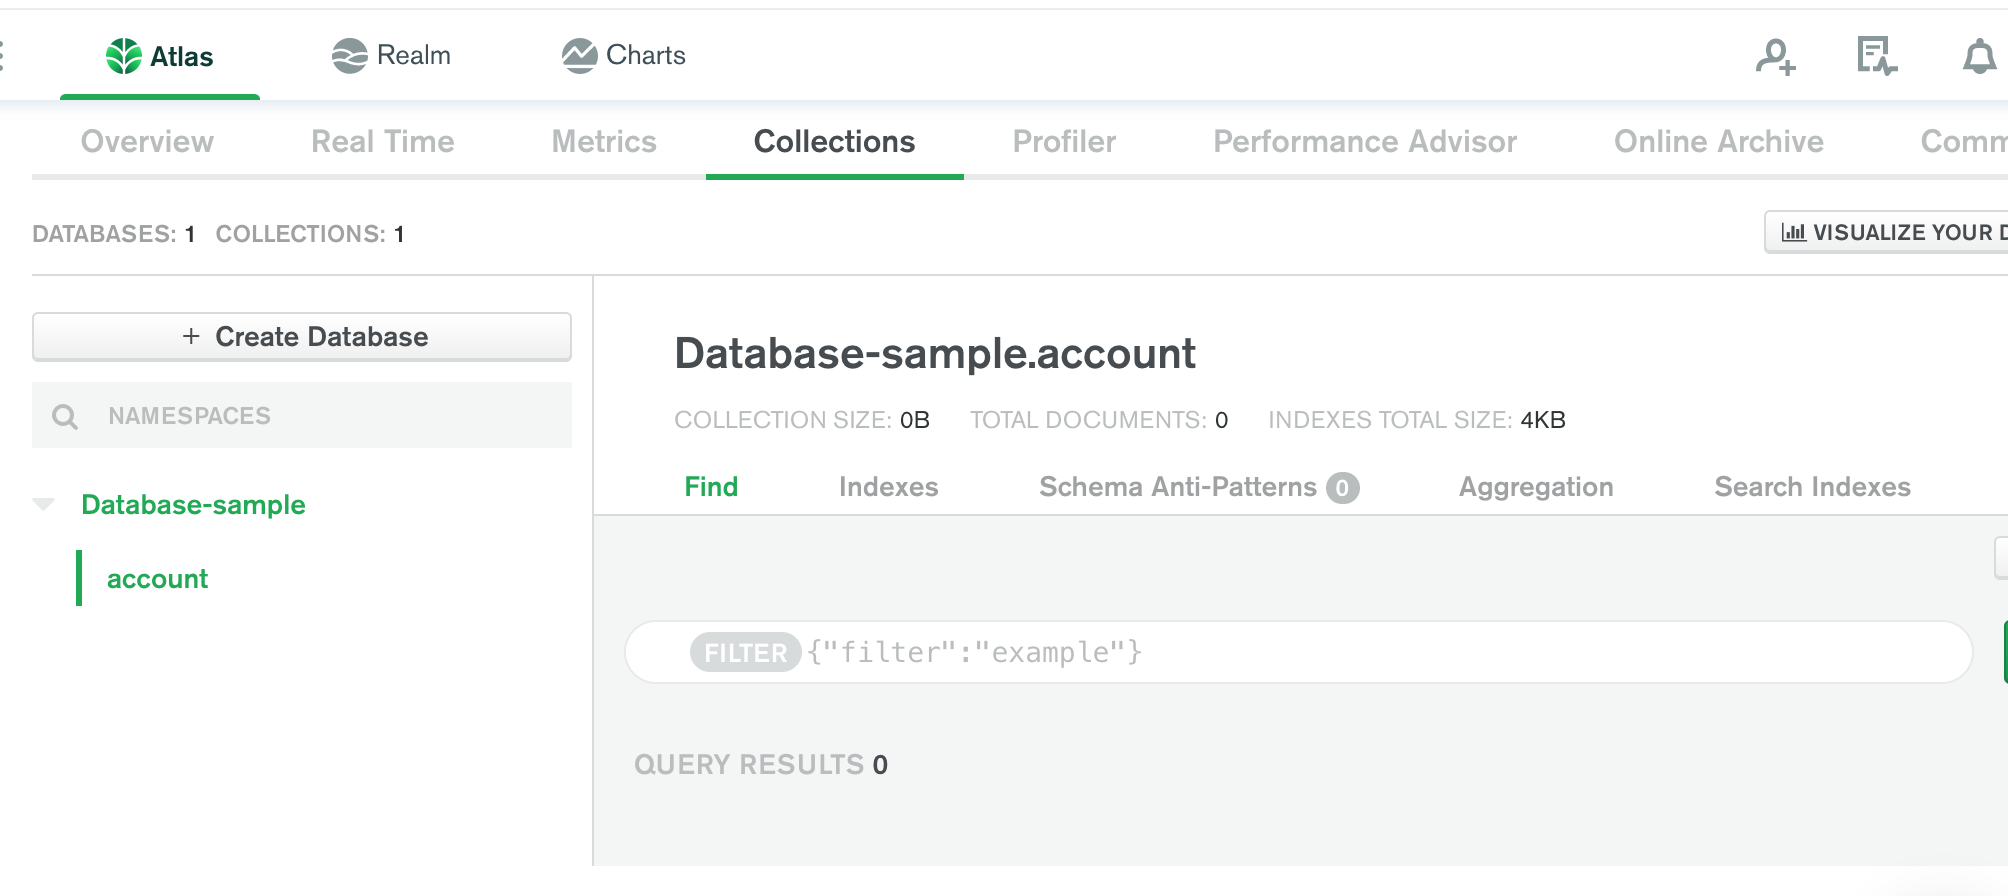This screenshot has width=2008, height=896.
Task: Open the Performance Advisor tab
Action: tap(1364, 142)
